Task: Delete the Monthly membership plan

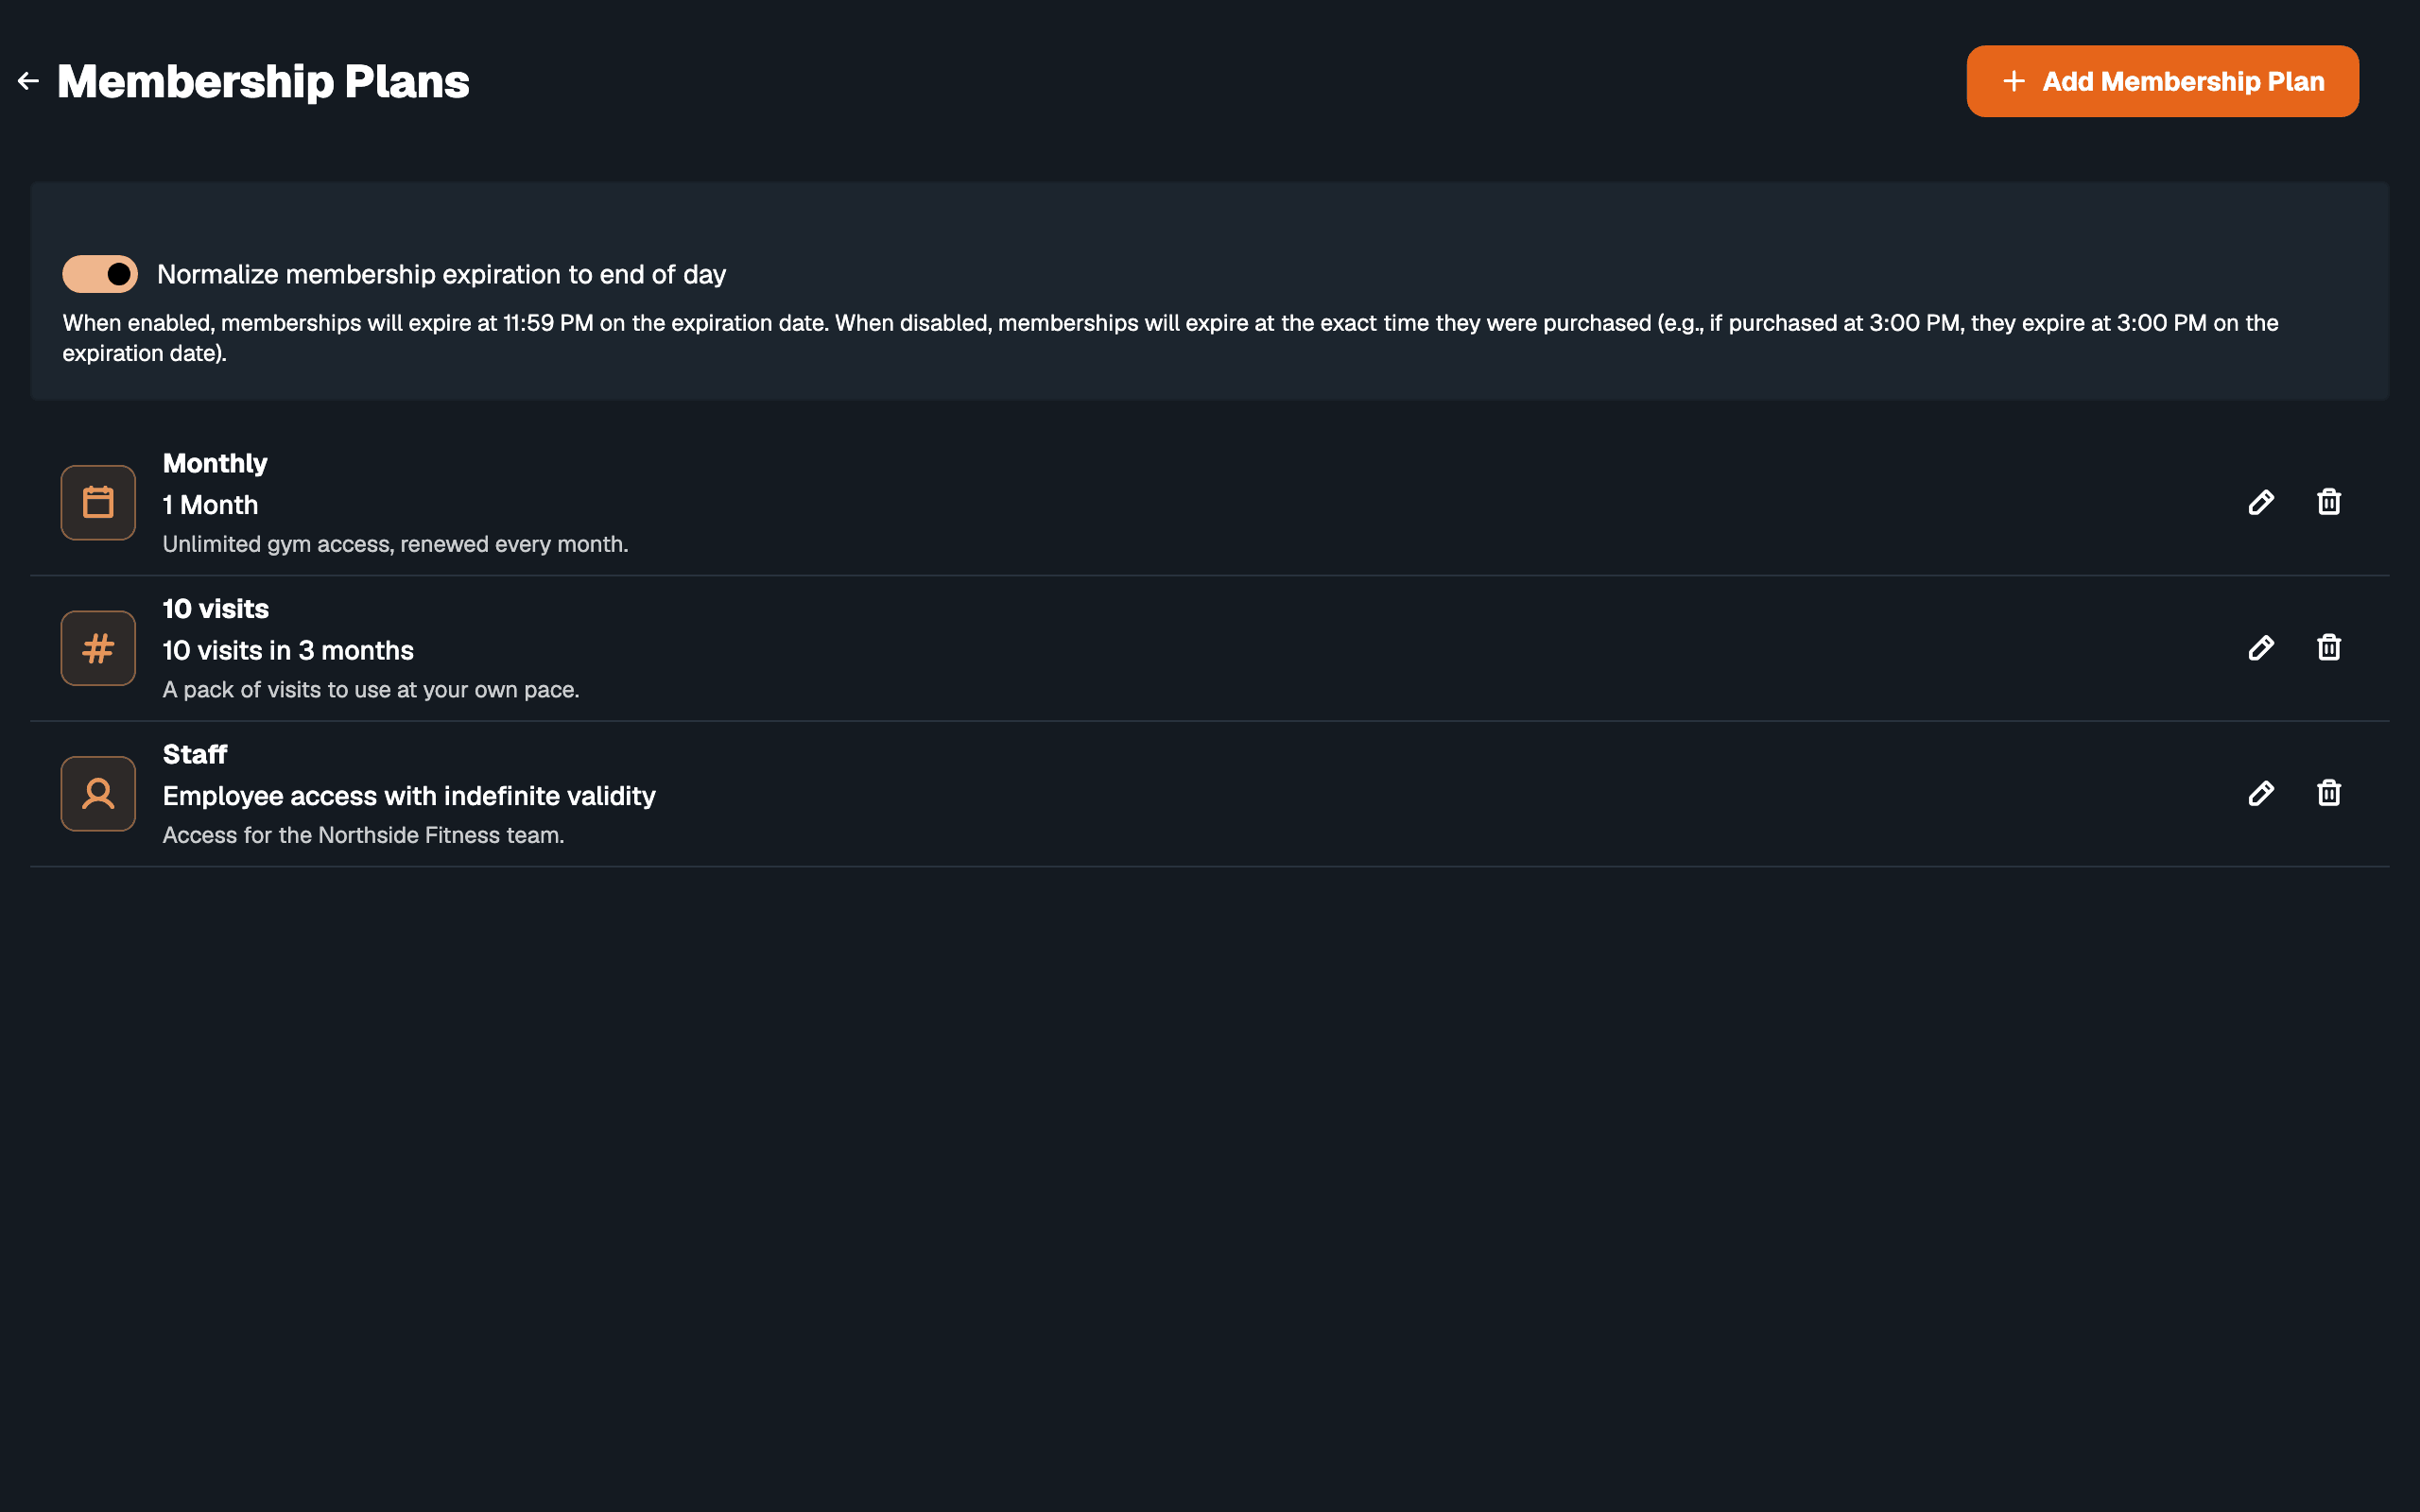Action: point(2329,502)
